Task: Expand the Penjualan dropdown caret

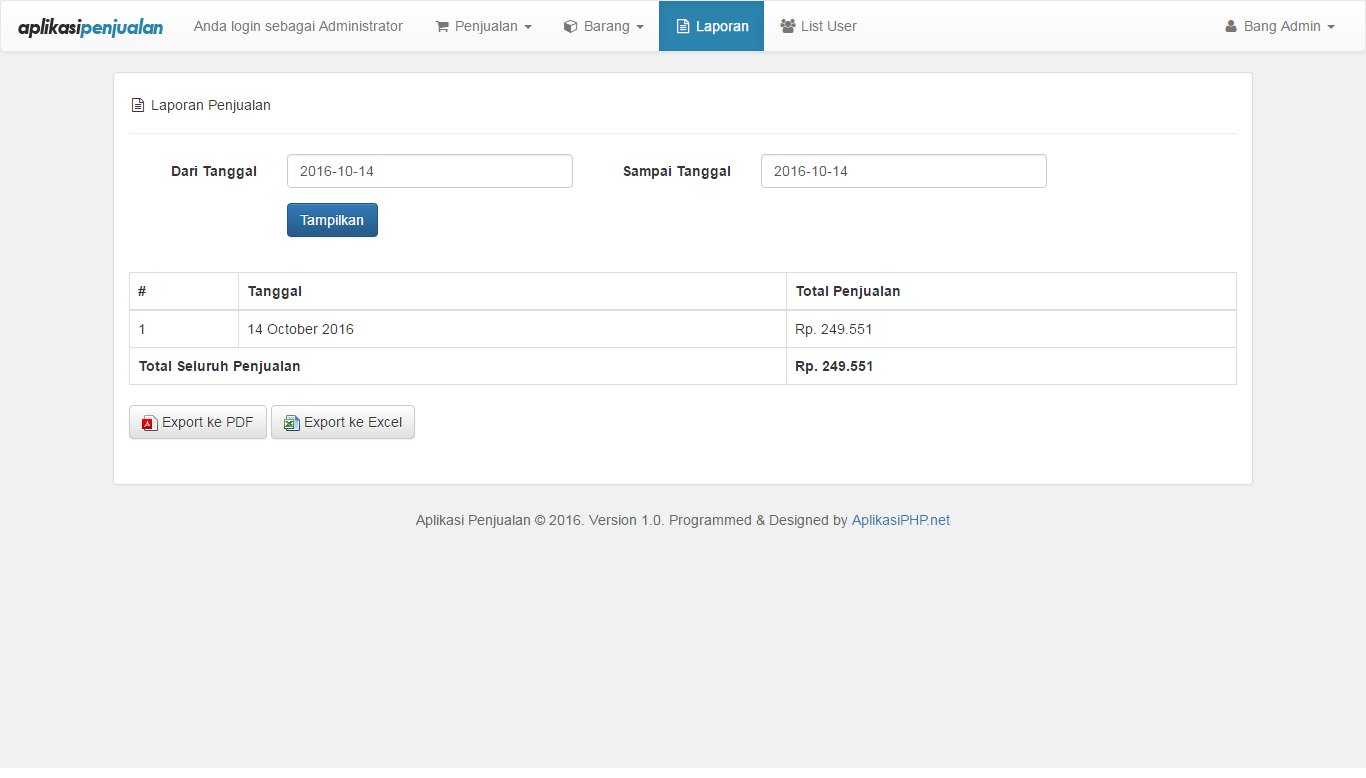Action: tap(528, 27)
